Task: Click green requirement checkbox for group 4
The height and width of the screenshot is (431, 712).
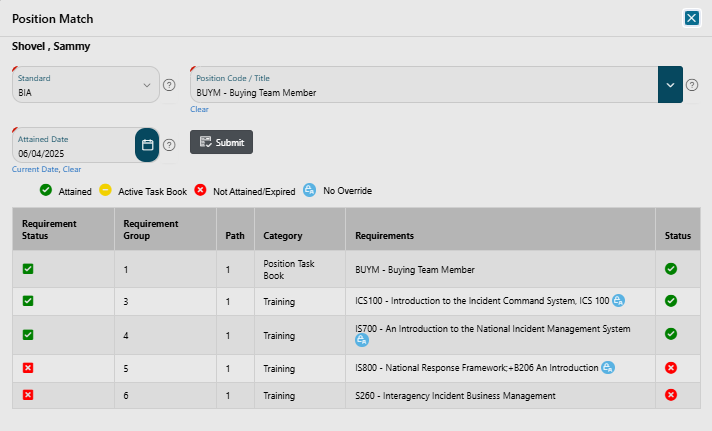Action: click(28, 335)
